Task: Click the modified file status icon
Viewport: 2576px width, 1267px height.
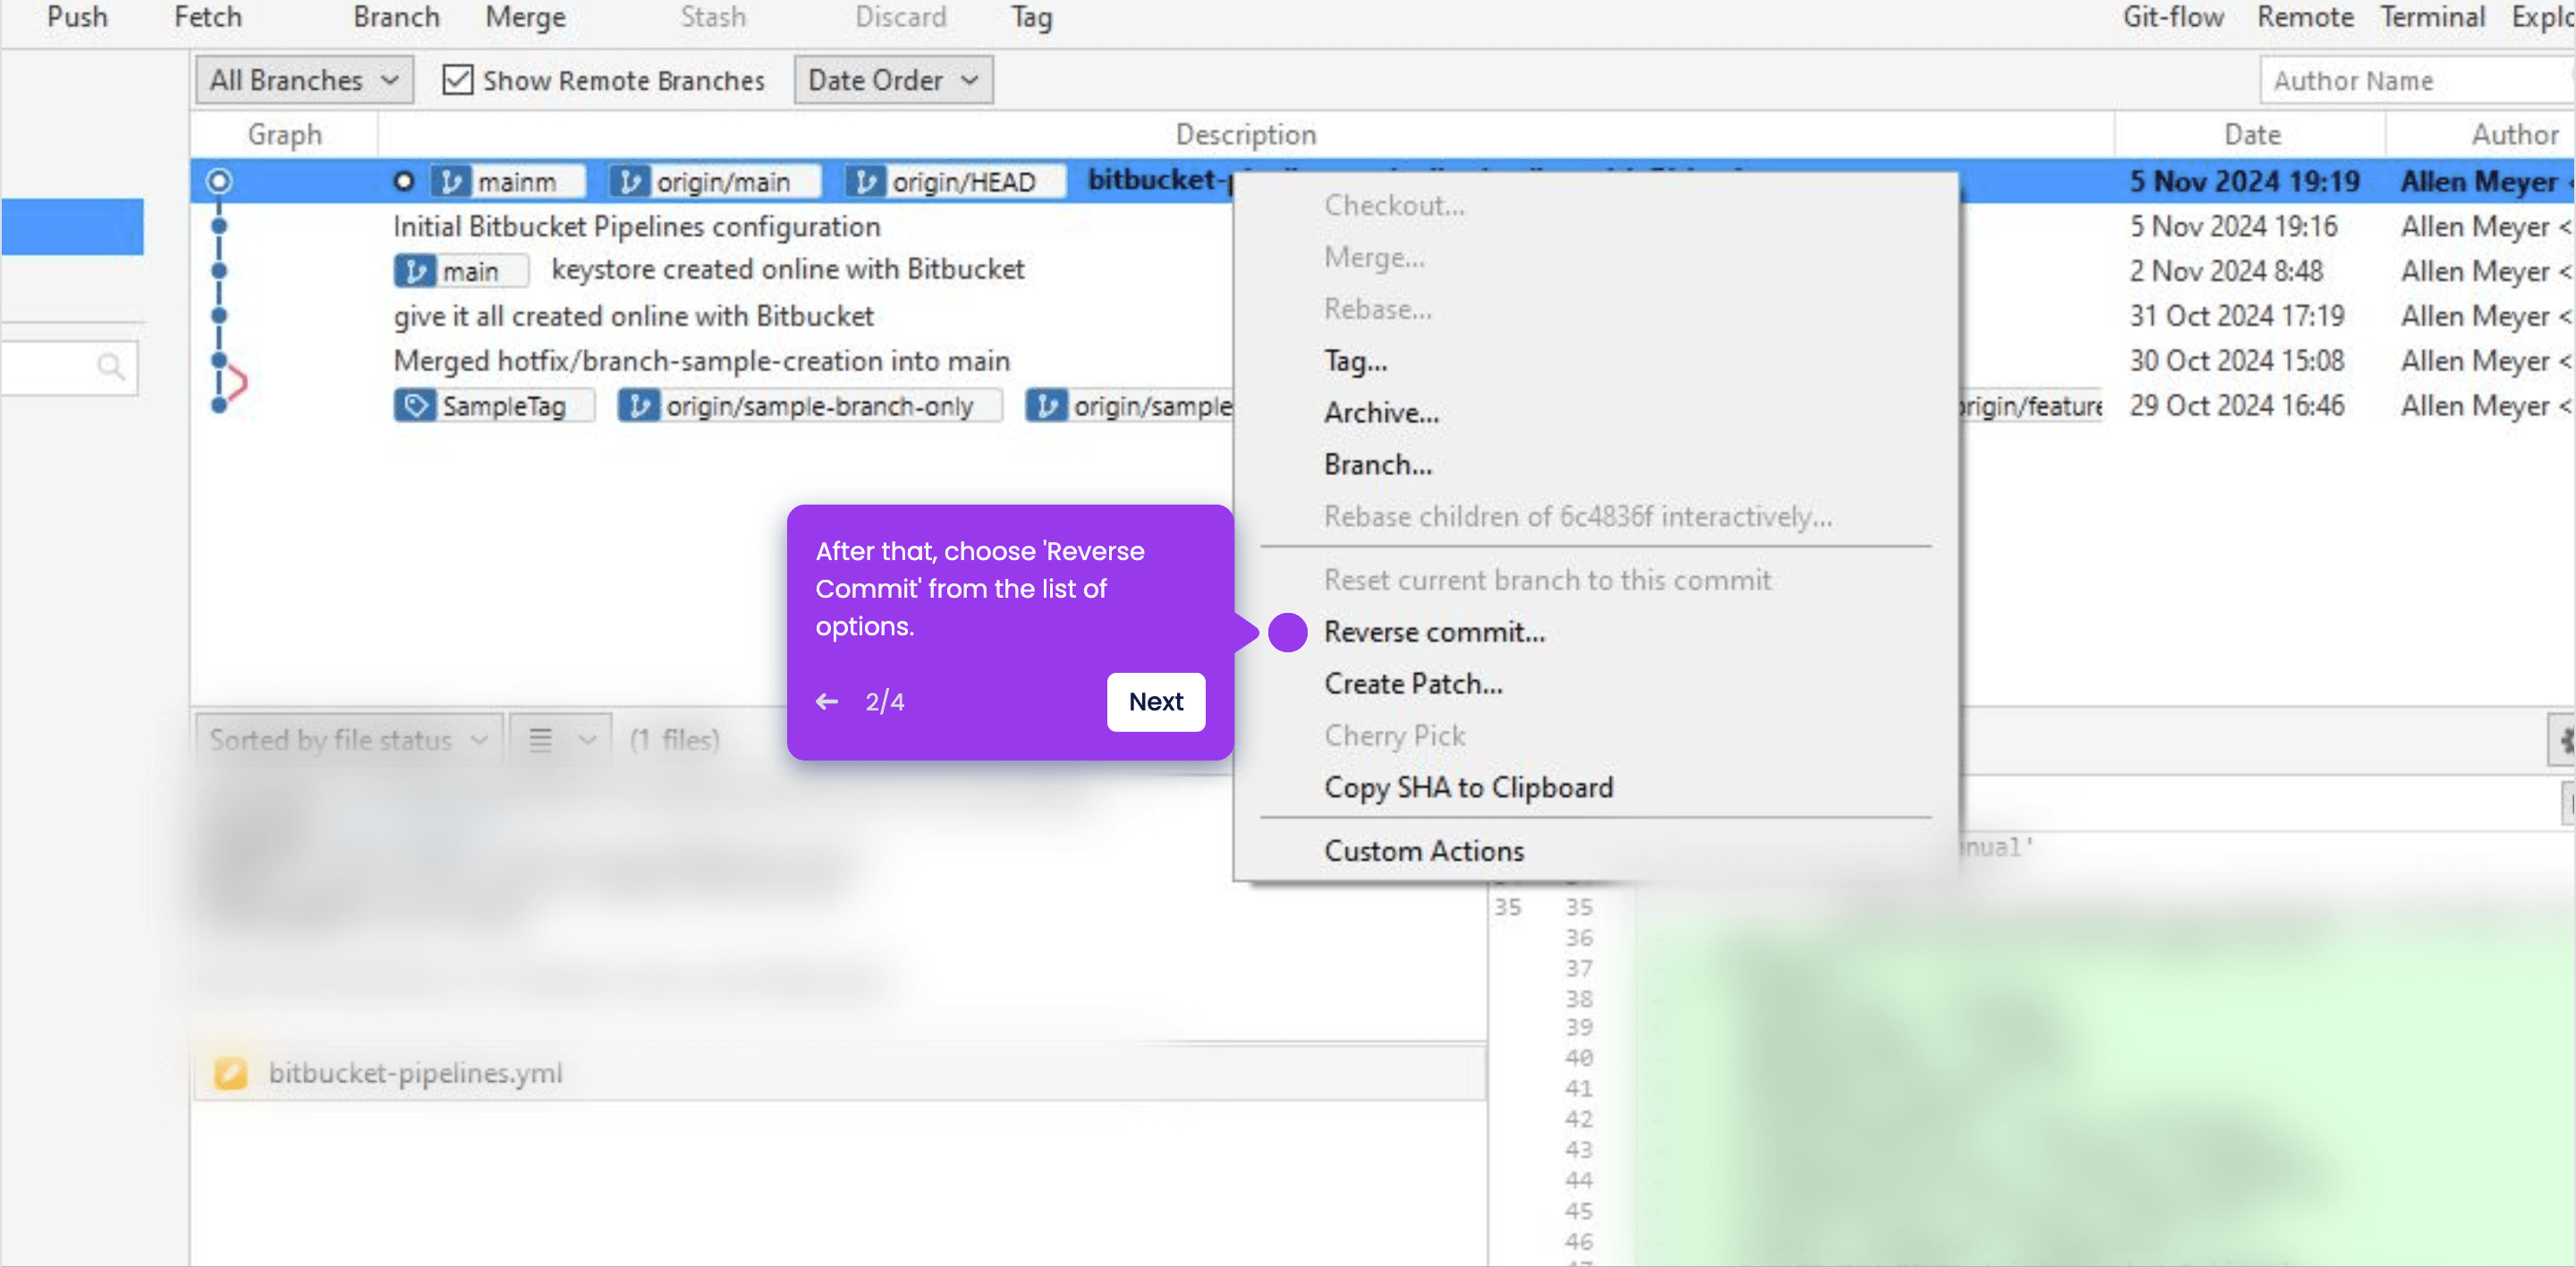Action: [x=231, y=1073]
